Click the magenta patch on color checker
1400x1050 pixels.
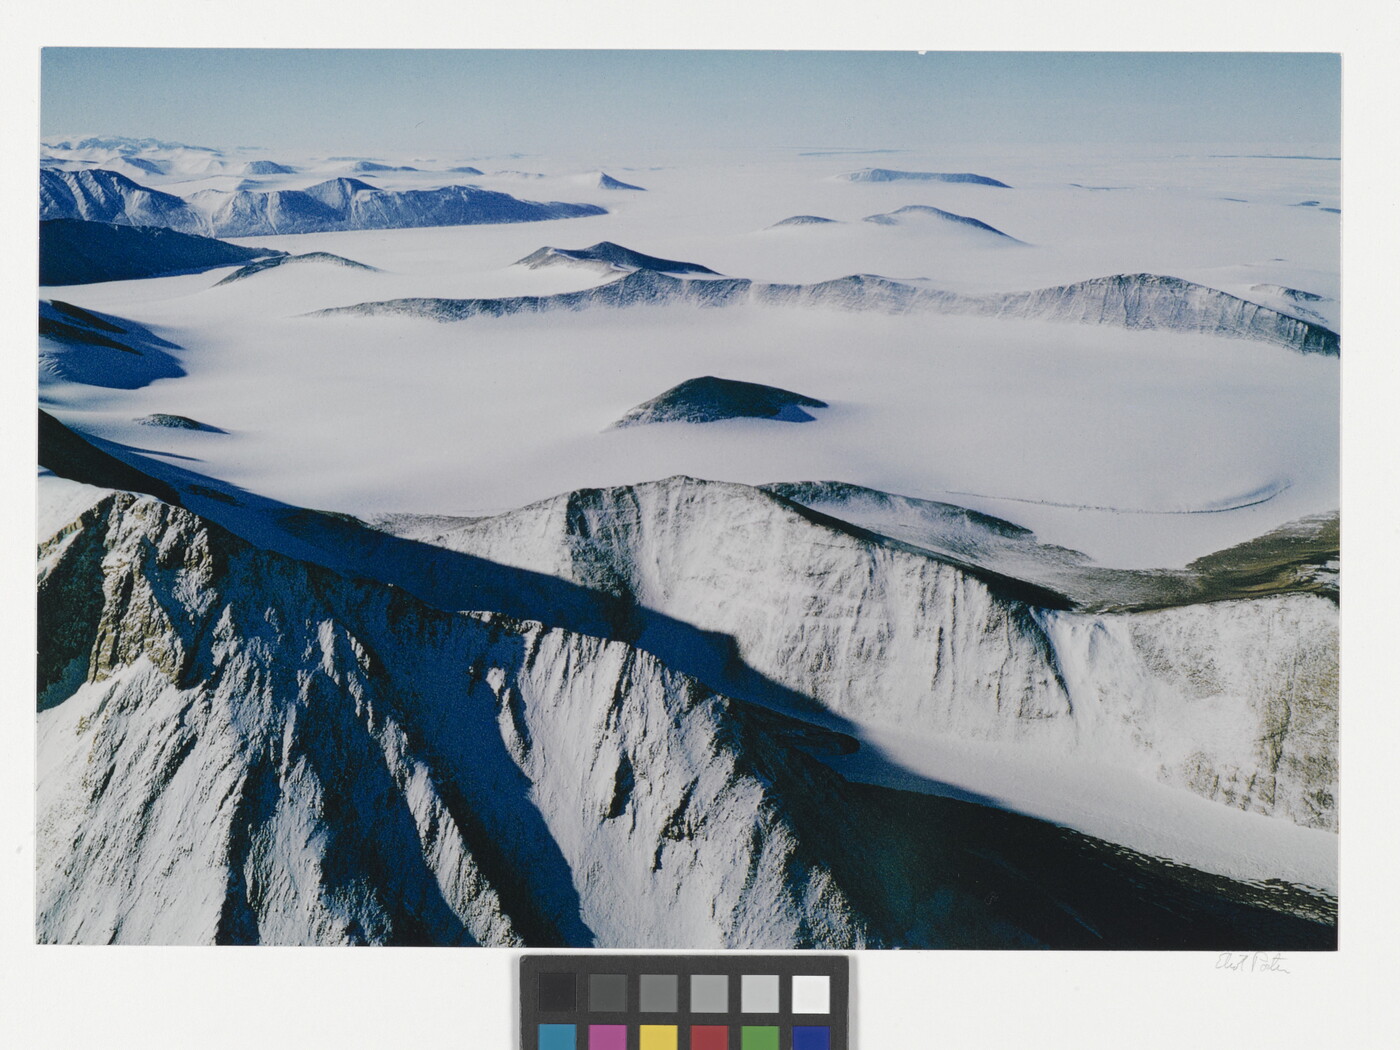(608, 1037)
